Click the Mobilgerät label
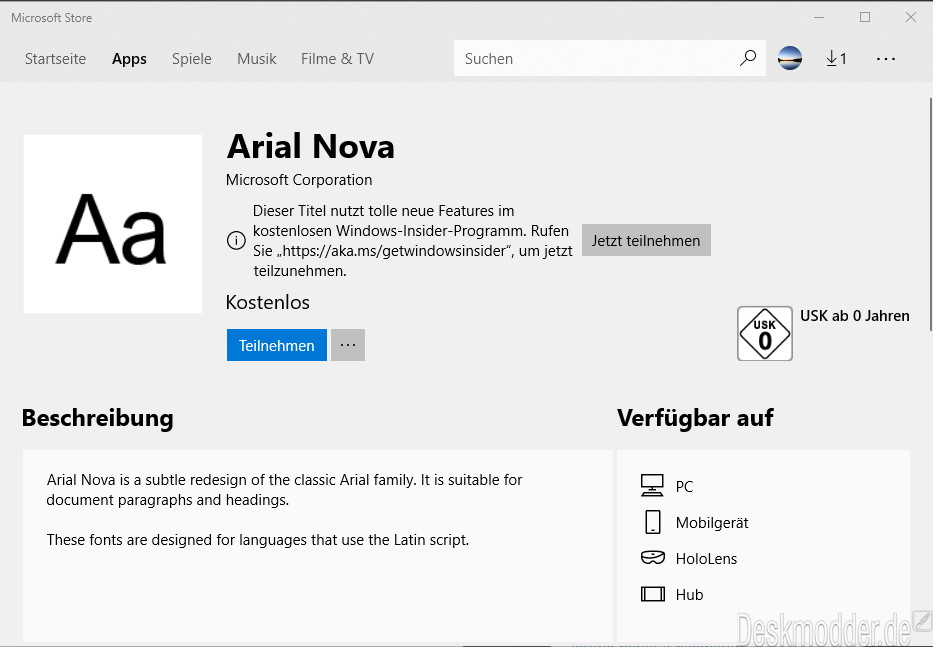Viewport: 933px width, 647px height. (x=712, y=523)
